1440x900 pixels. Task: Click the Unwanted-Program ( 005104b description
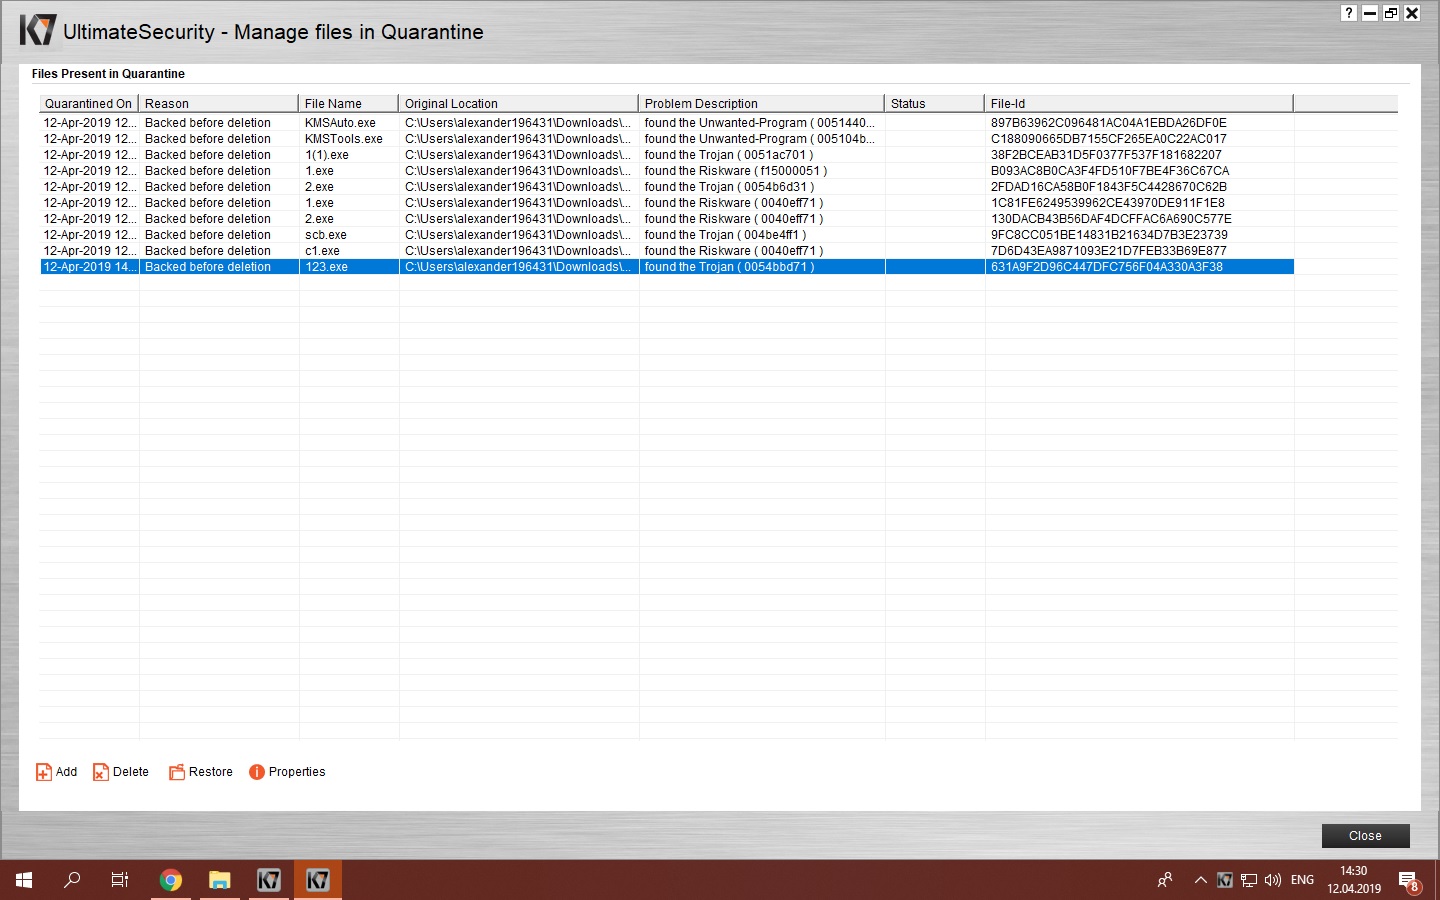(x=760, y=139)
